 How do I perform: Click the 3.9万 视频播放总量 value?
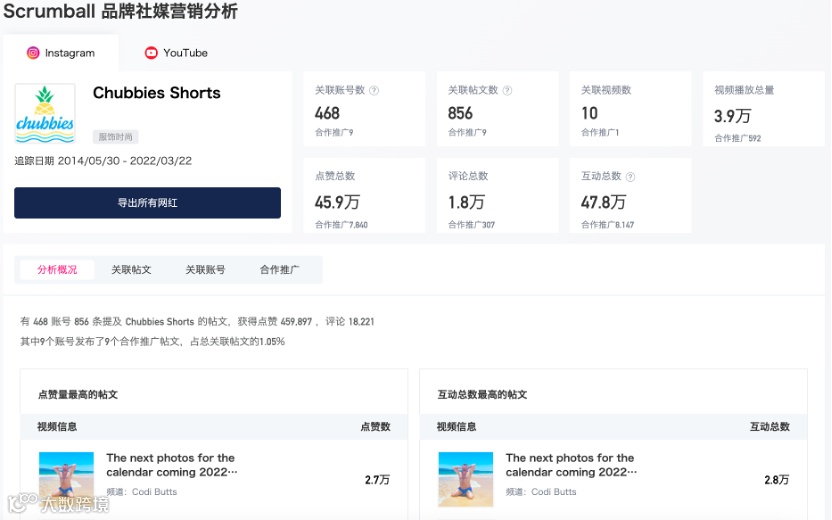click(733, 116)
